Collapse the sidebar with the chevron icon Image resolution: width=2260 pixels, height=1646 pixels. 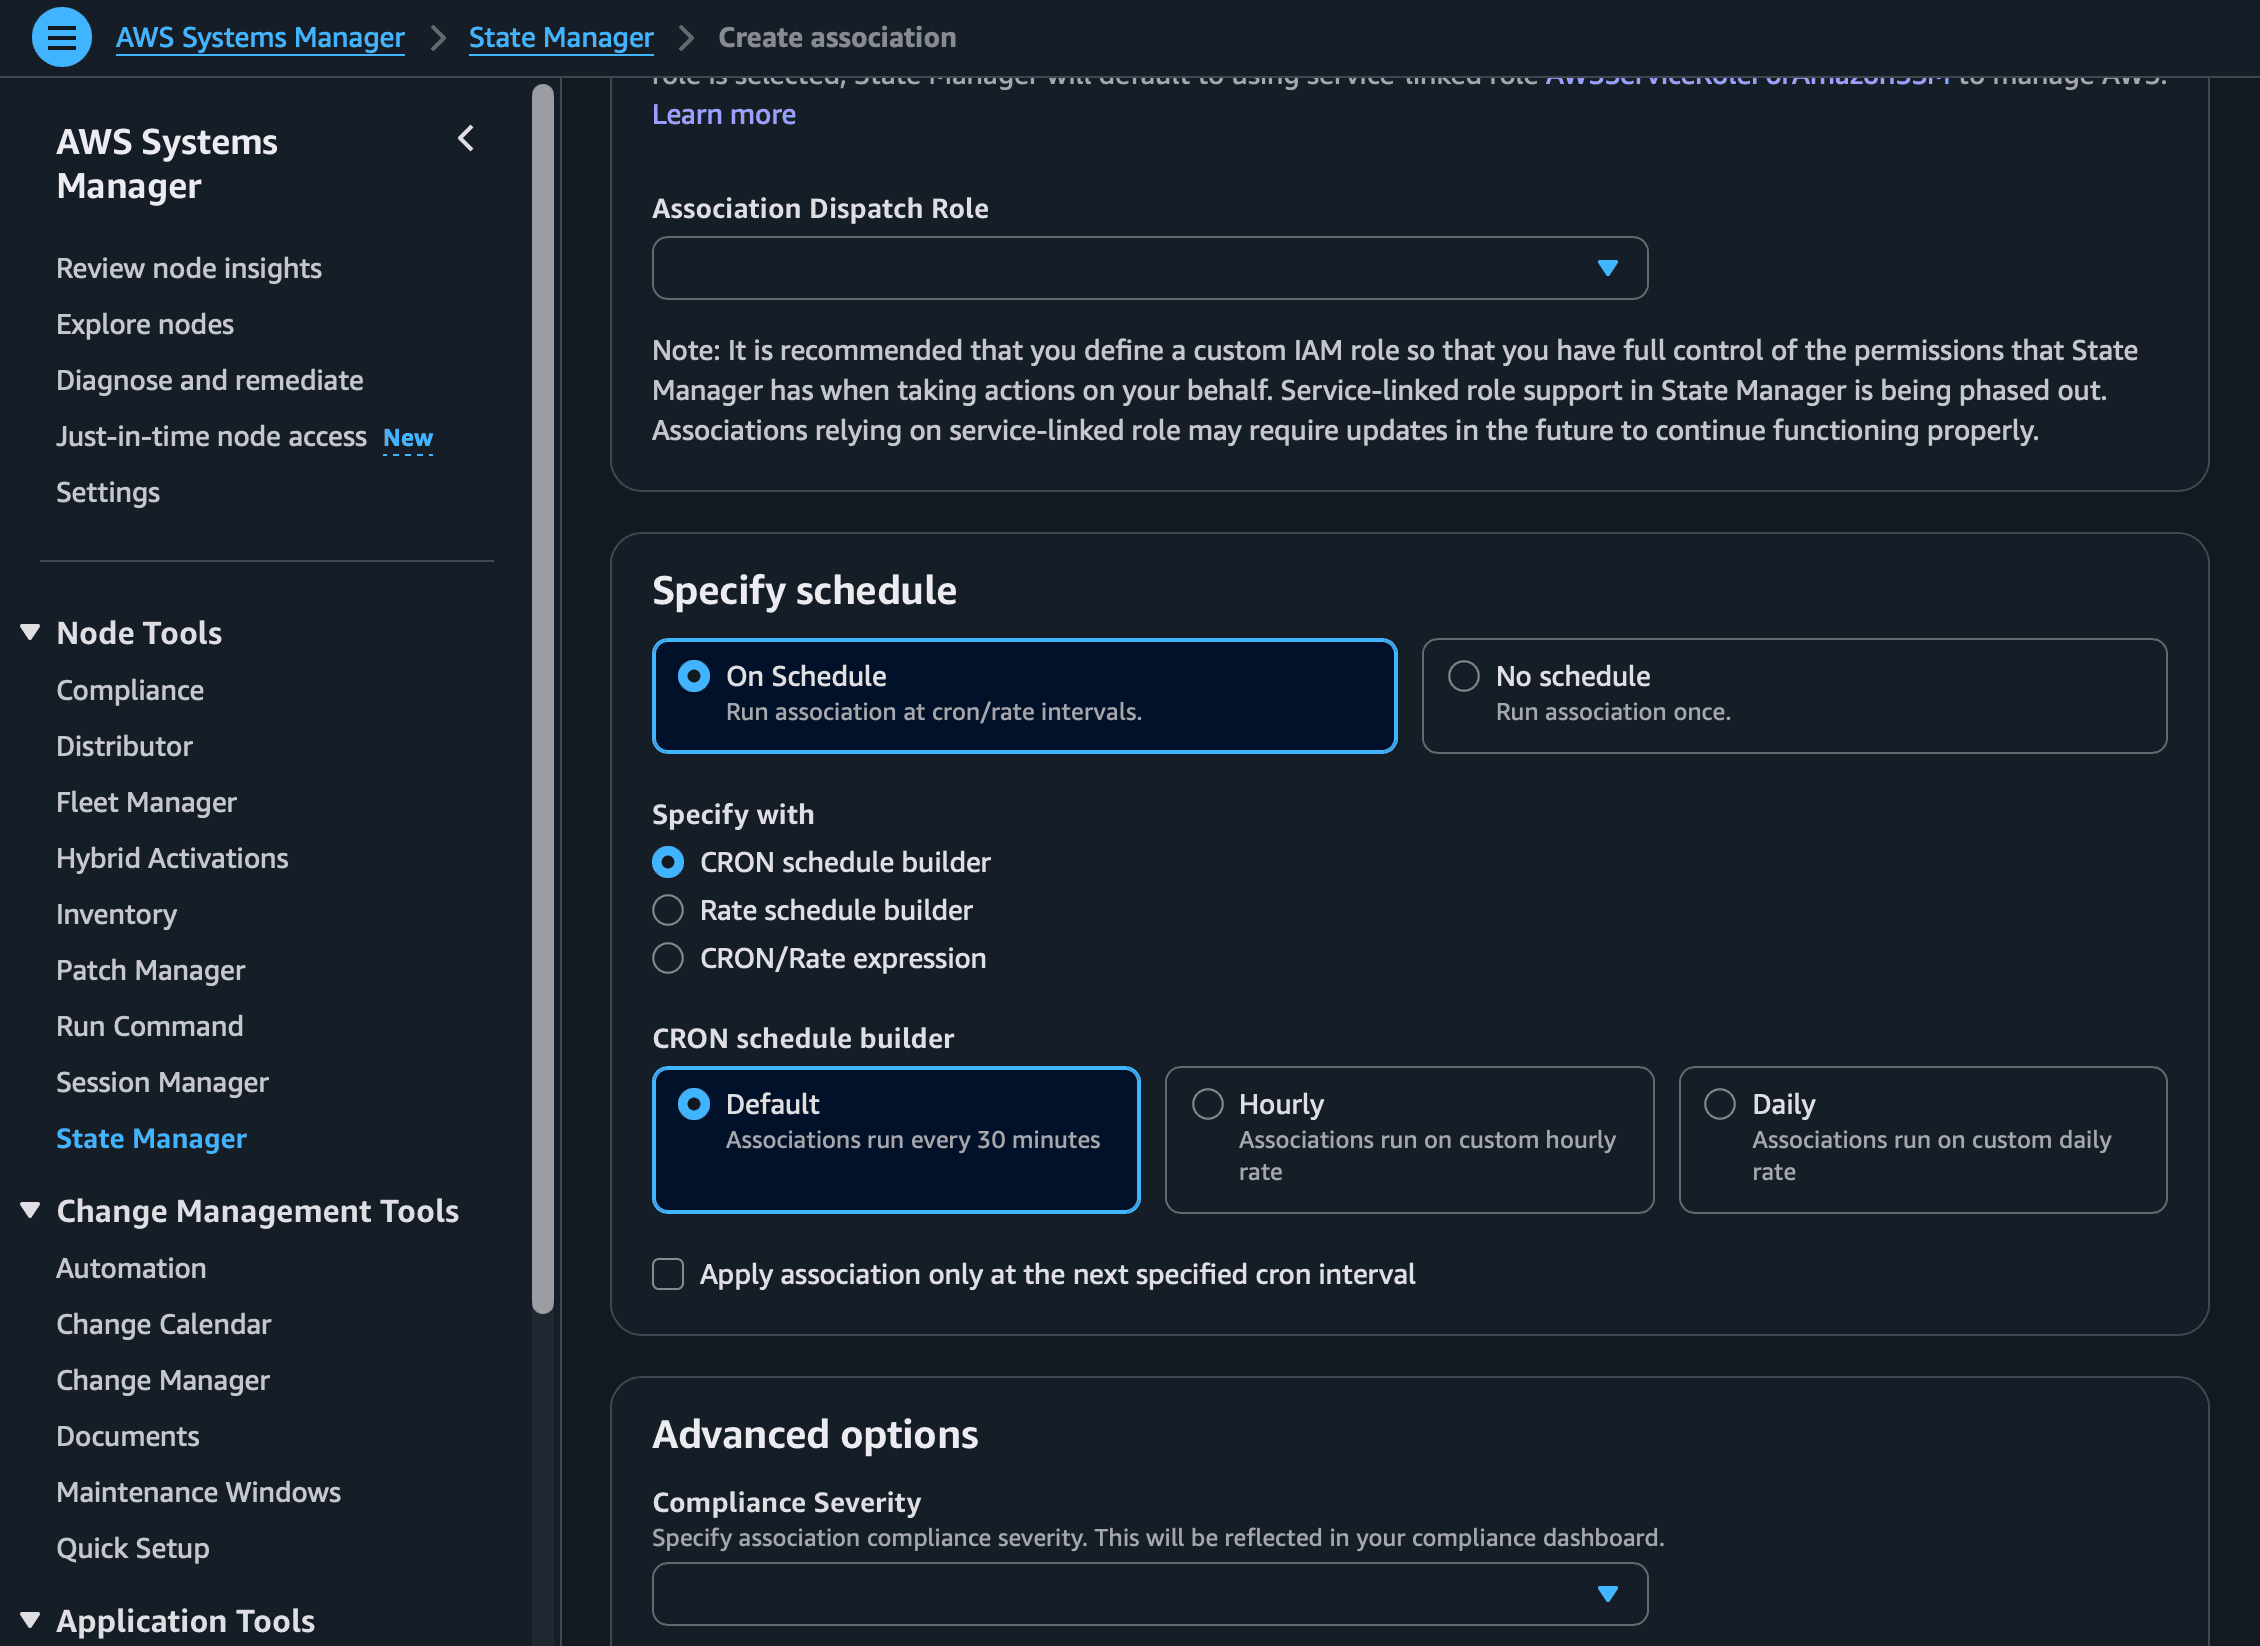pos(466,138)
